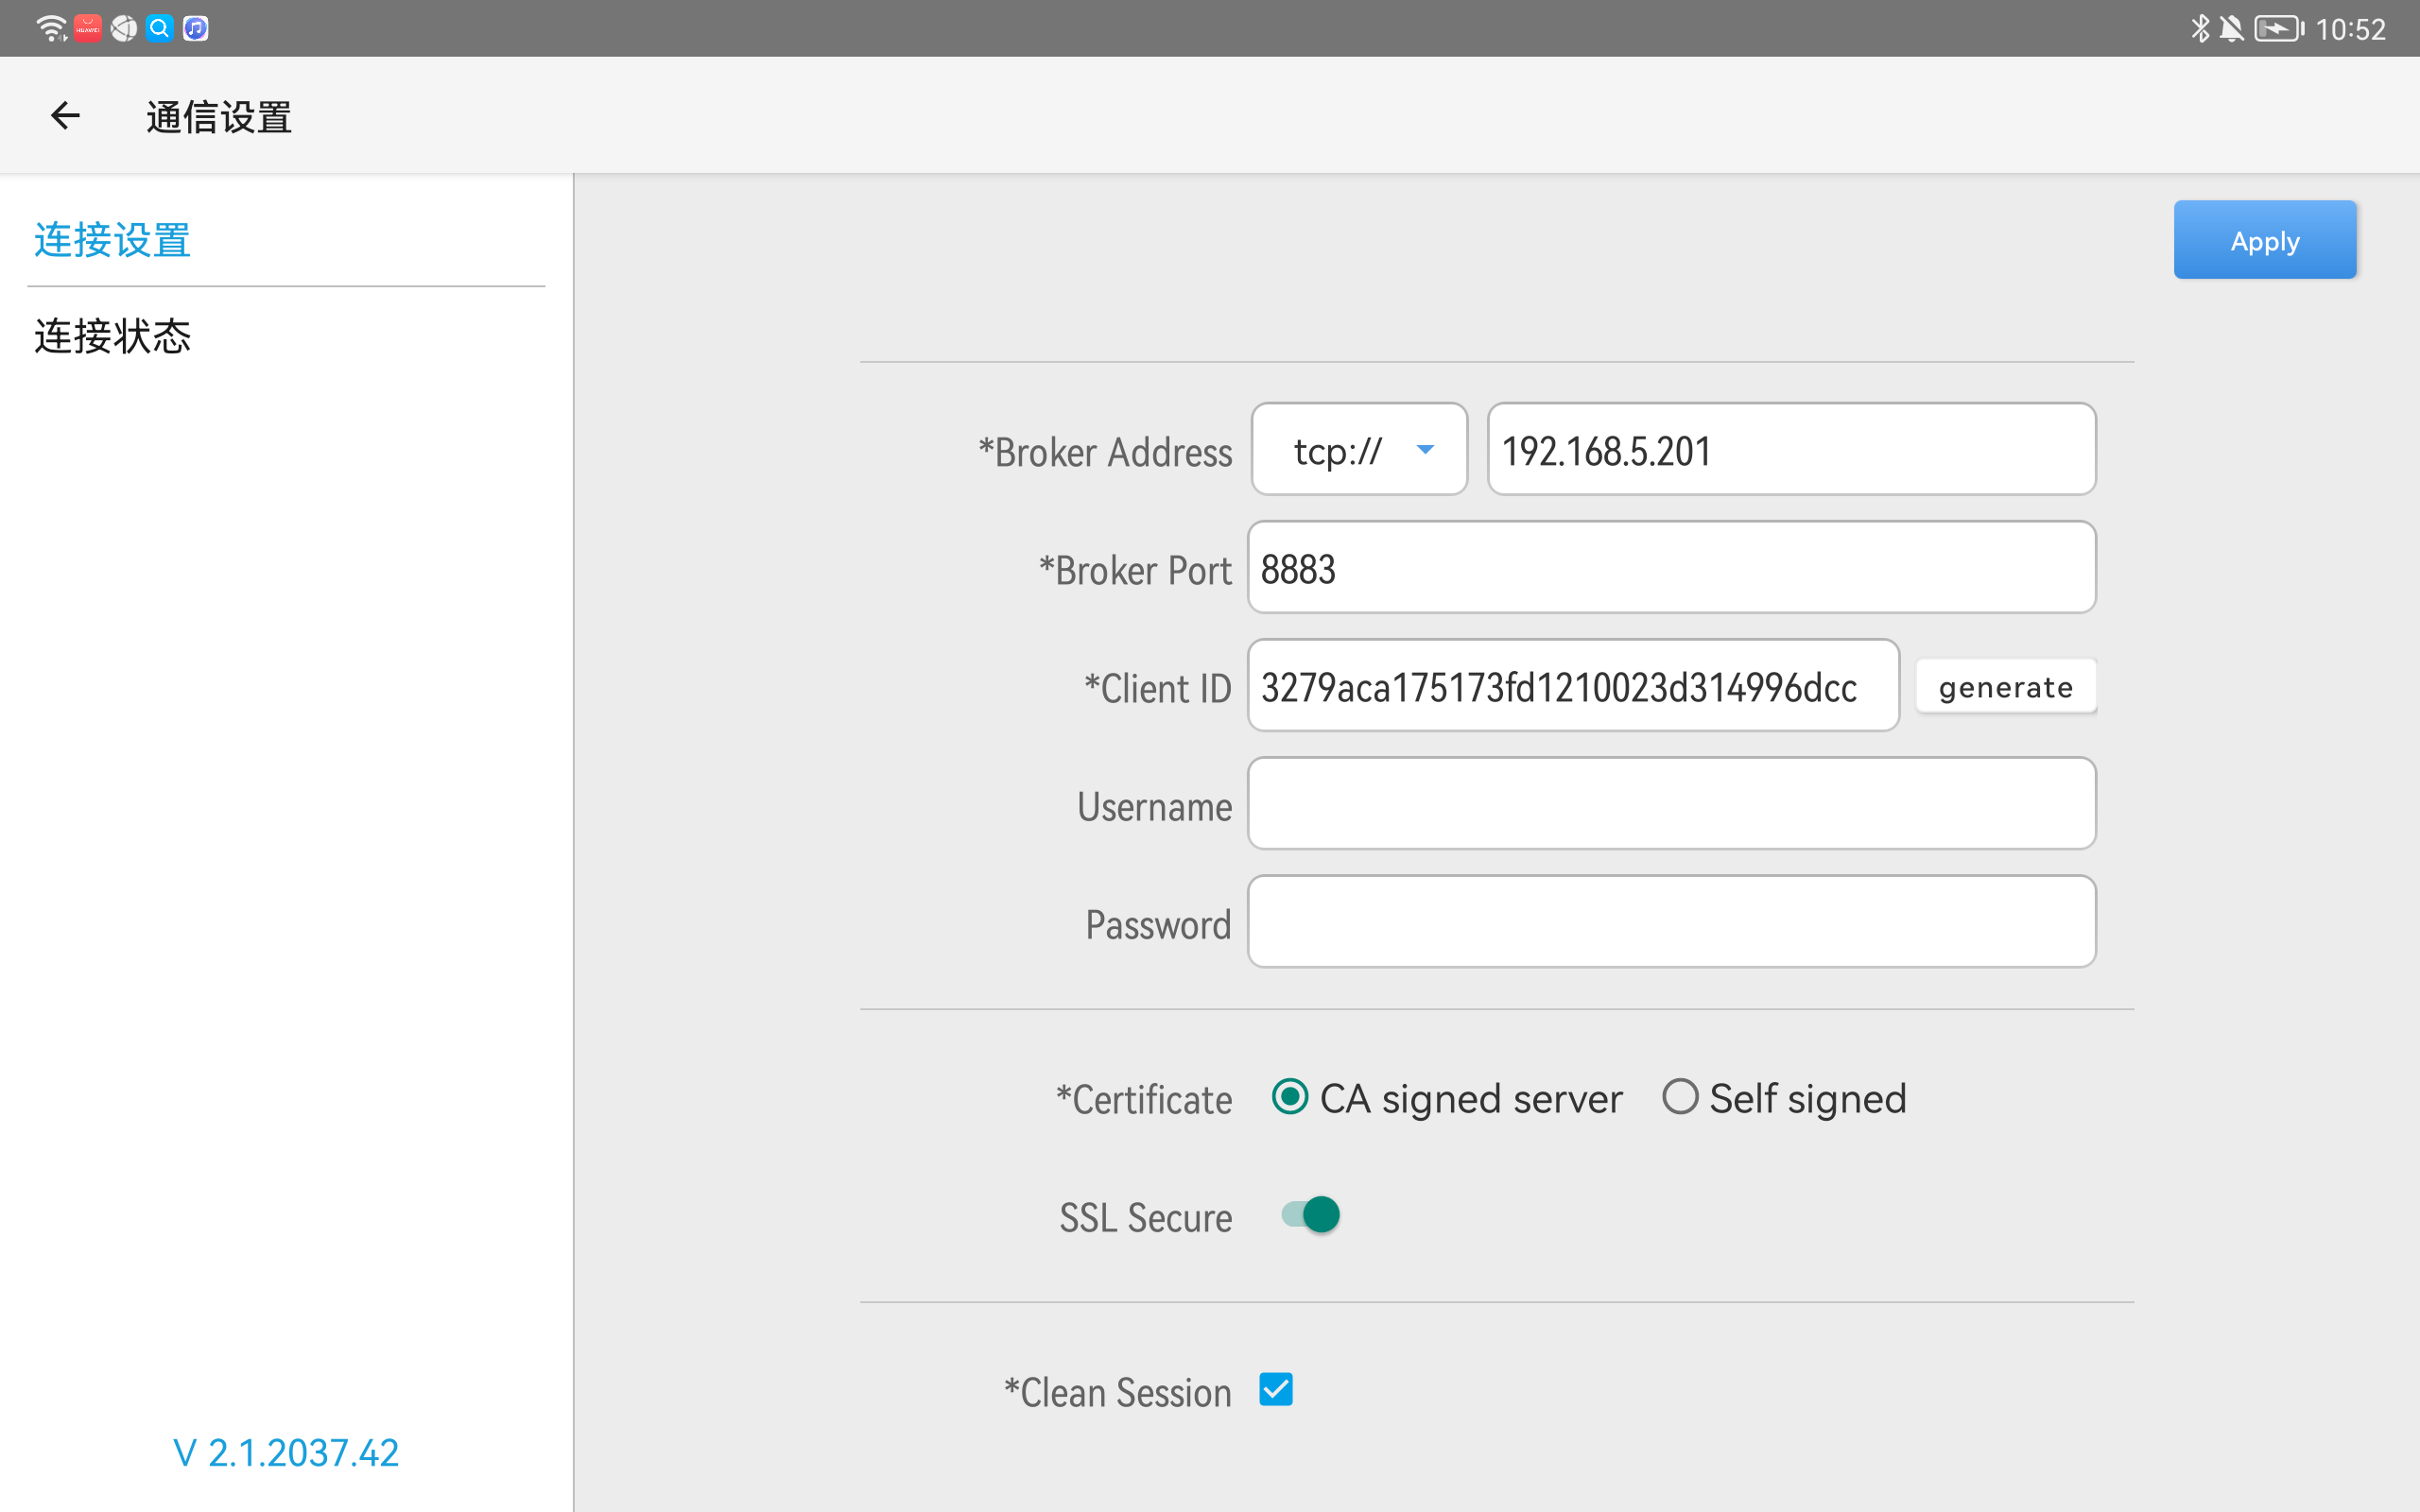Go back using the arrow icon
Image resolution: width=2420 pixels, height=1512 pixels.
pos(66,116)
